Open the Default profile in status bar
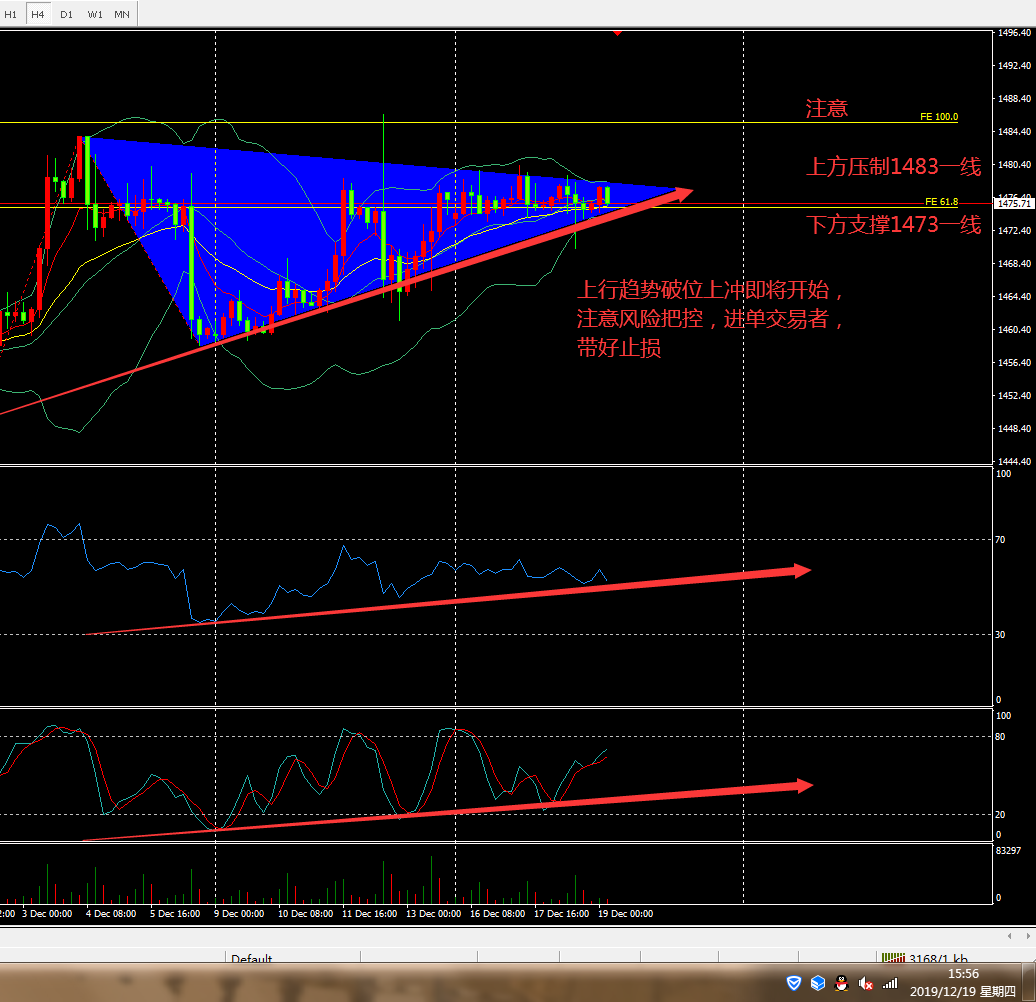Image resolution: width=1036 pixels, height=1002 pixels. click(252, 958)
